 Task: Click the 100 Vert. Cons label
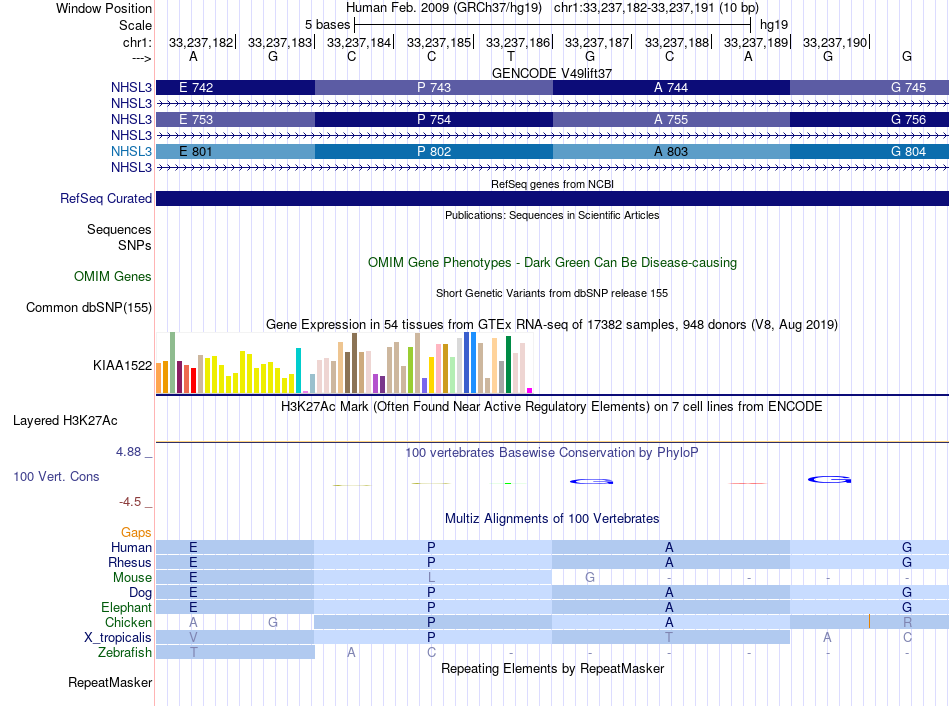56,476
